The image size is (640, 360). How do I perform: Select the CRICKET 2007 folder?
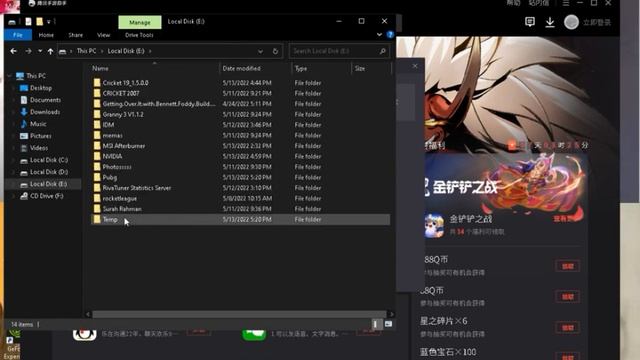(x=121, y=93)
